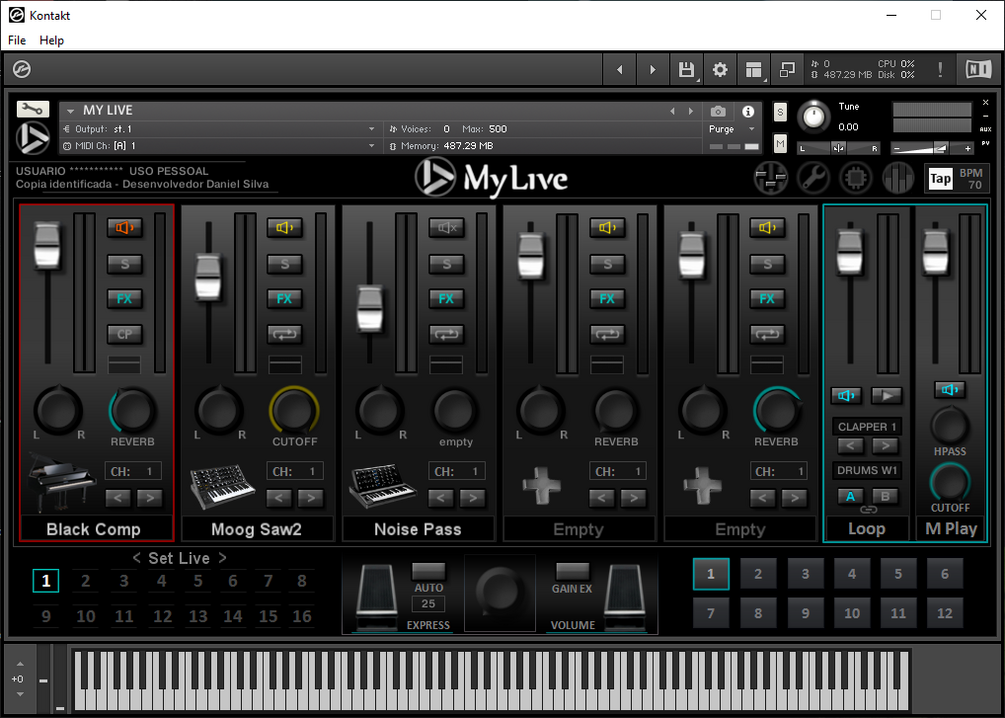
Task: Click the Moog Saw2 CUTOFF knob
Action: point(294,409)
